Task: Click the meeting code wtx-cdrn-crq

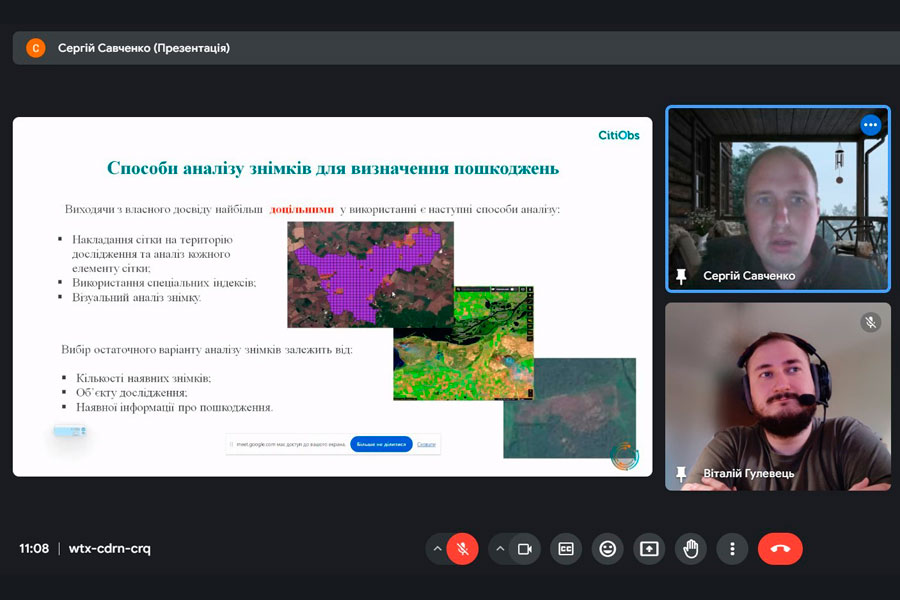Action: click(x=109, y=549)
